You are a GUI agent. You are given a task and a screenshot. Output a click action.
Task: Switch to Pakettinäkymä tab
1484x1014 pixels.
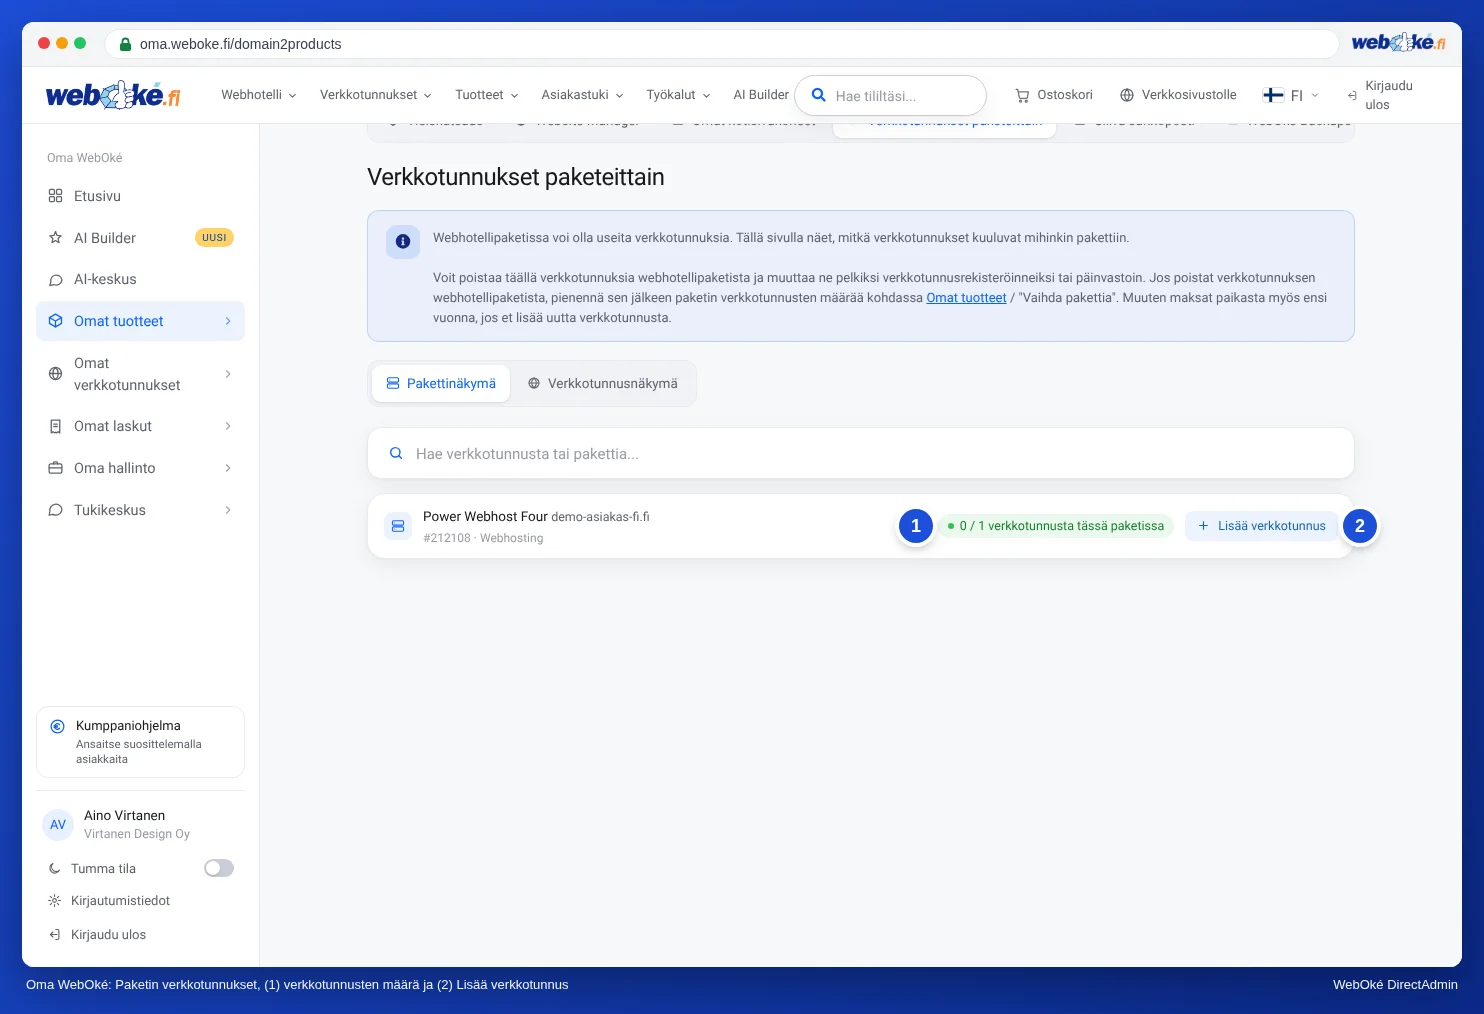point(441,384)
